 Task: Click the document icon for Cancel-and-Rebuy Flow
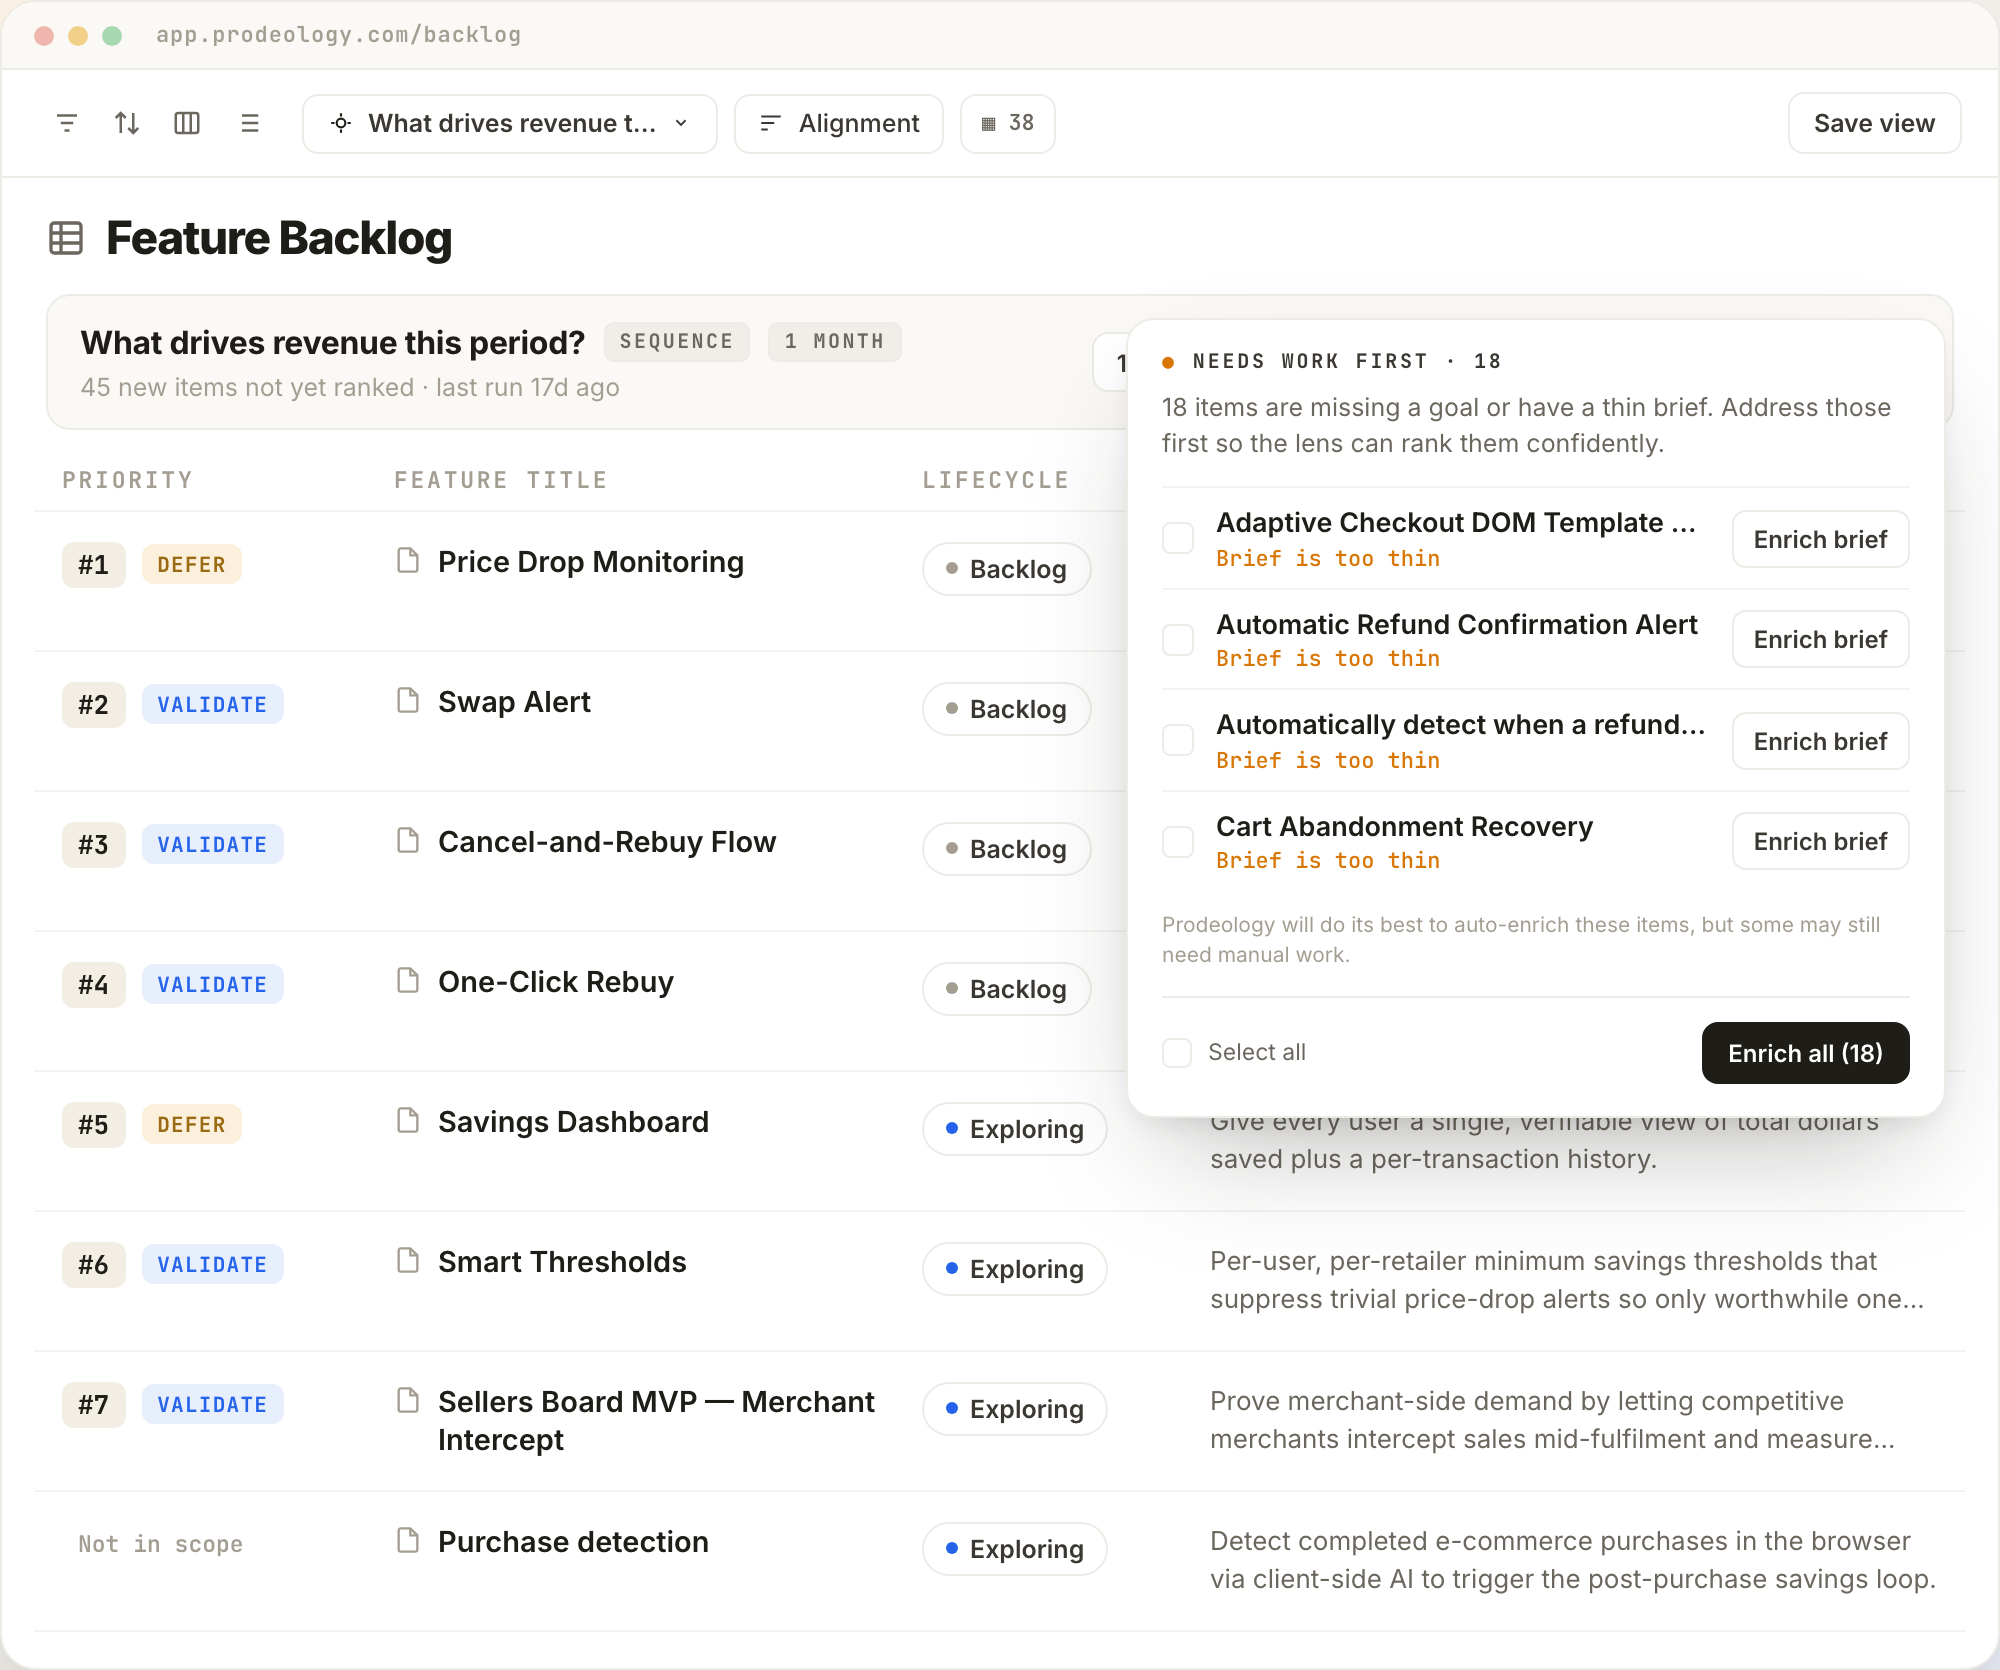408,840
